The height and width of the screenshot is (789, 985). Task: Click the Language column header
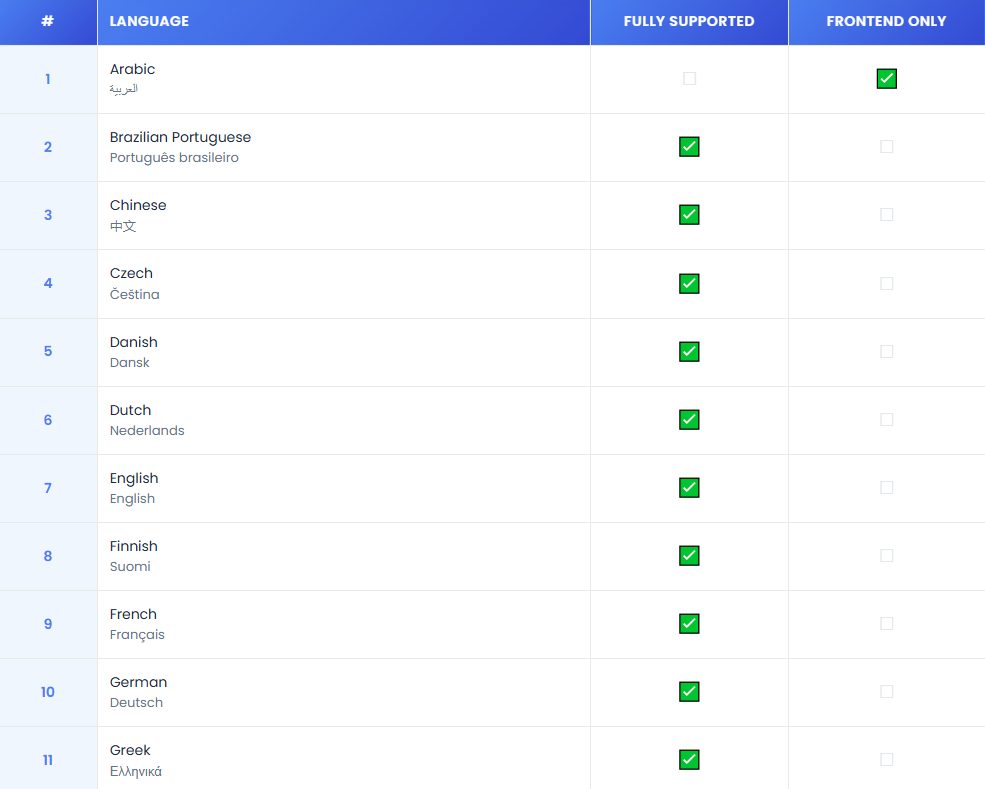click(149, 21)
